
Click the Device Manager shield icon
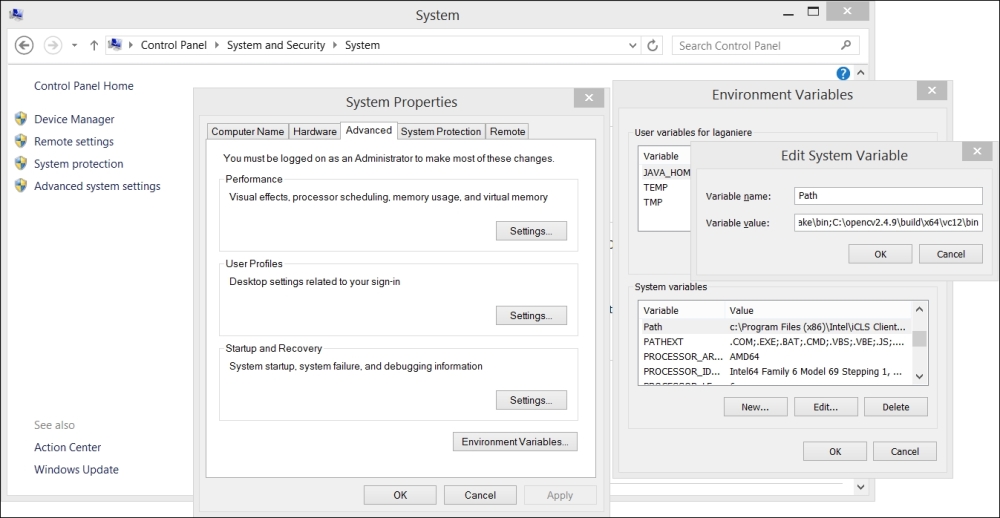tap(21, 119)
